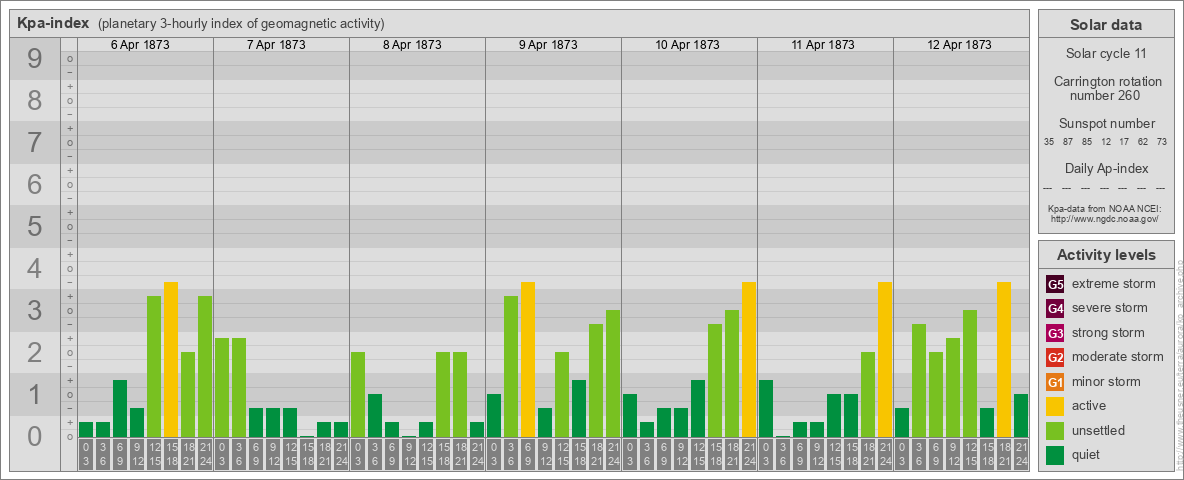Click the yellow active bar on 6 Apr 1873

tap(171, 359)
